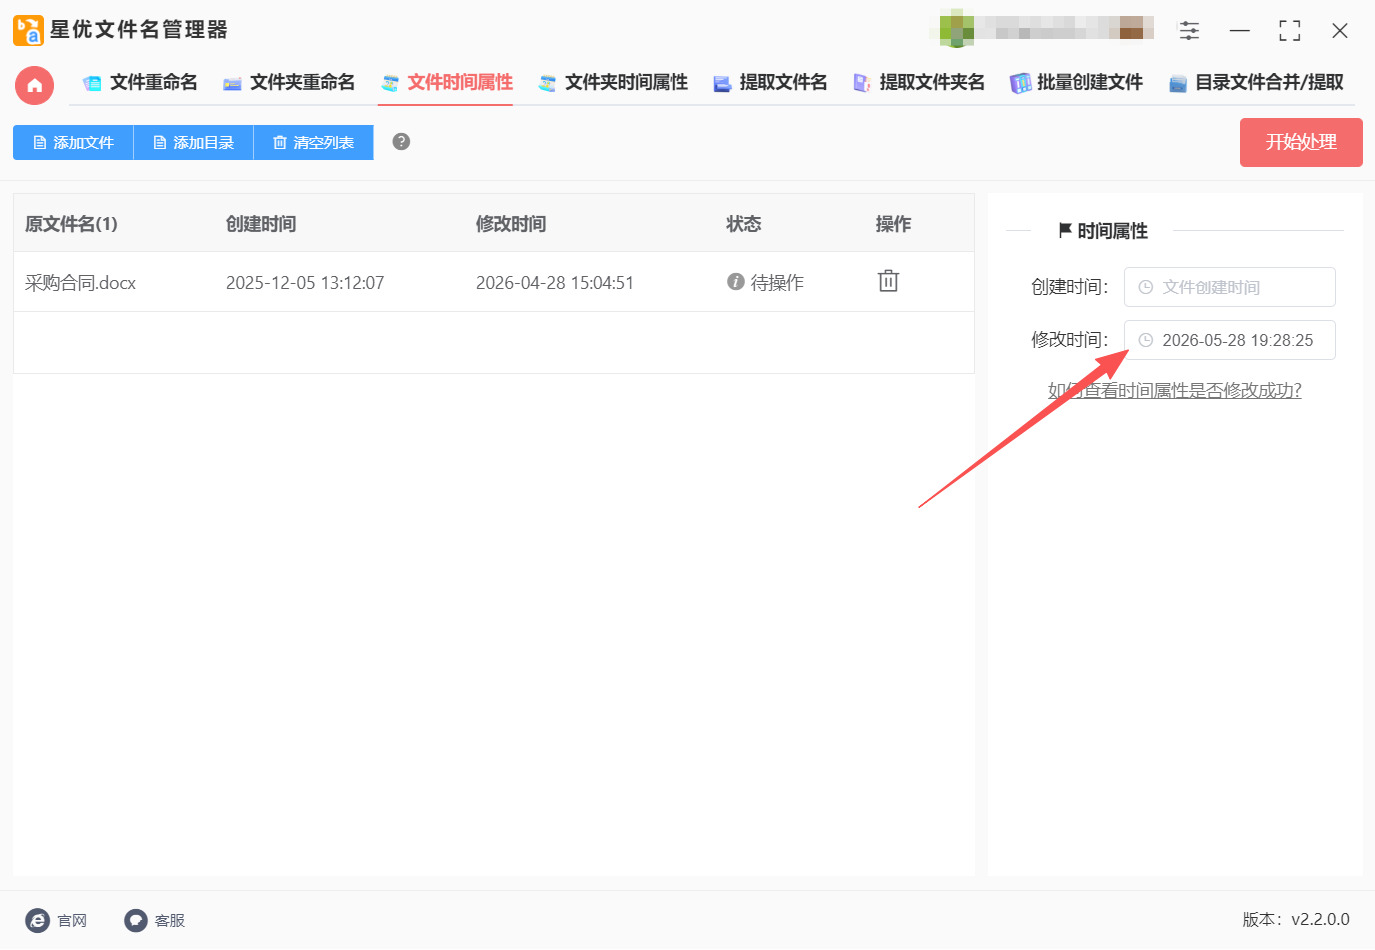Switch to the 提取文件名 tab
1375x950 pixels.
click(x=770, y=83)
